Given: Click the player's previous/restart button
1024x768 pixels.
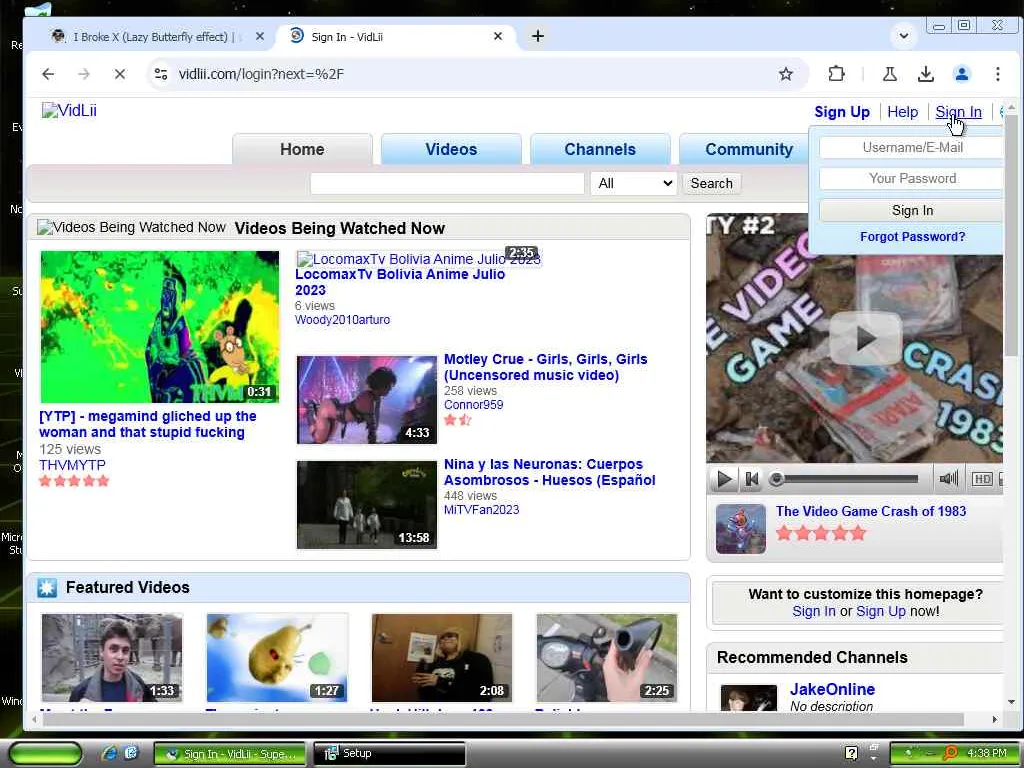Looking at the screenshot, I should [752, 479].
